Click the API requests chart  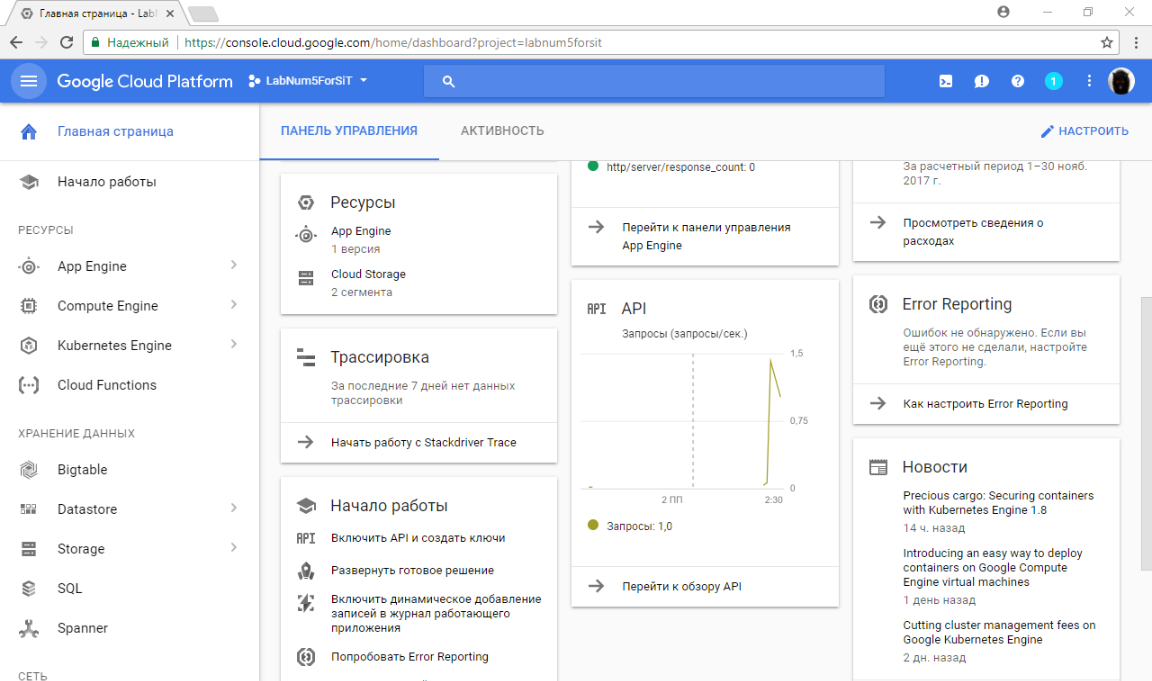coord(683,421)
